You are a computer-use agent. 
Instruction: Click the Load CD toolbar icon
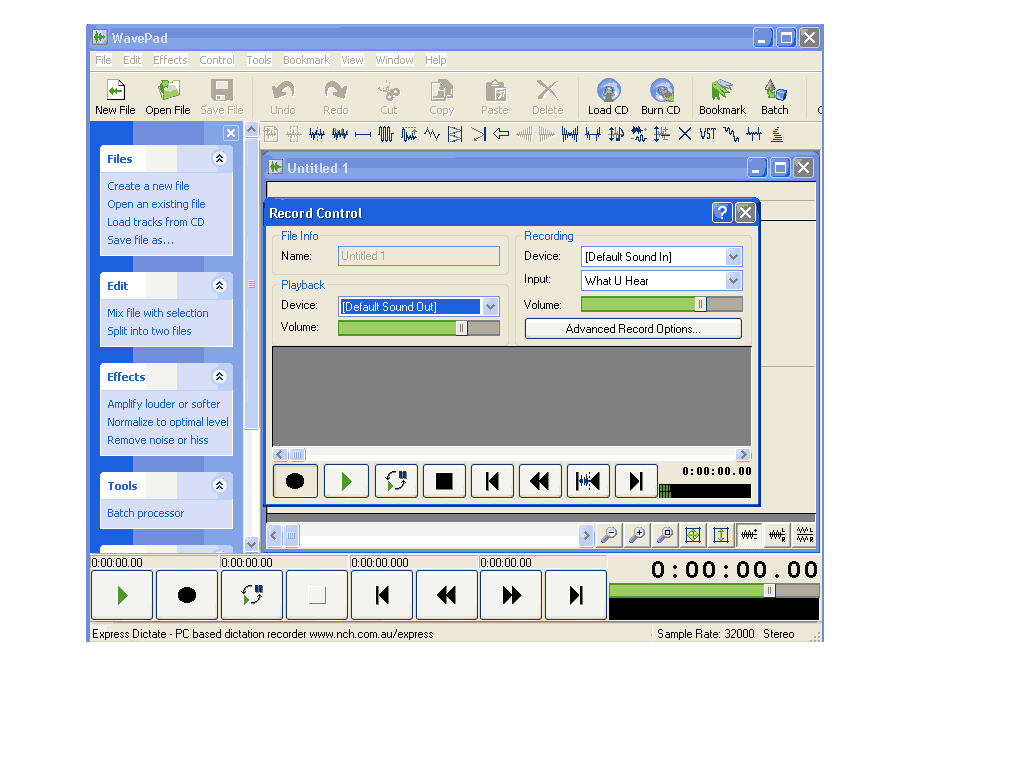click(x=608, y=97)
